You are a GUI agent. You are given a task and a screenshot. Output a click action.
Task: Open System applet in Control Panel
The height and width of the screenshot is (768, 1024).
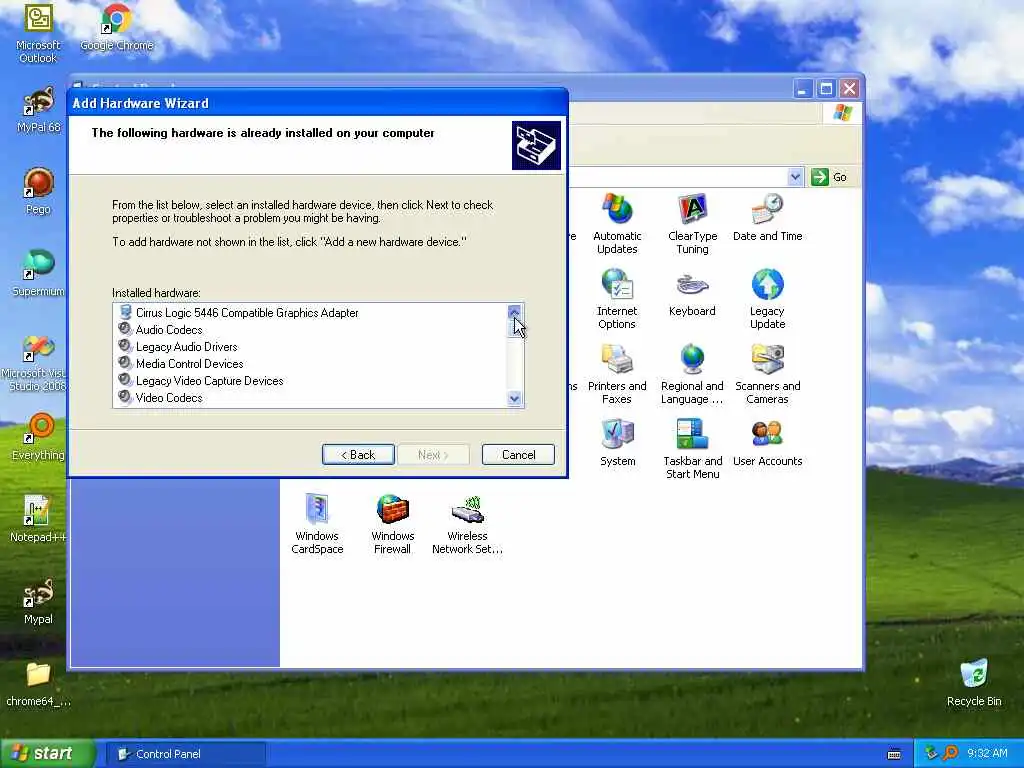click(x=617, y=442)
